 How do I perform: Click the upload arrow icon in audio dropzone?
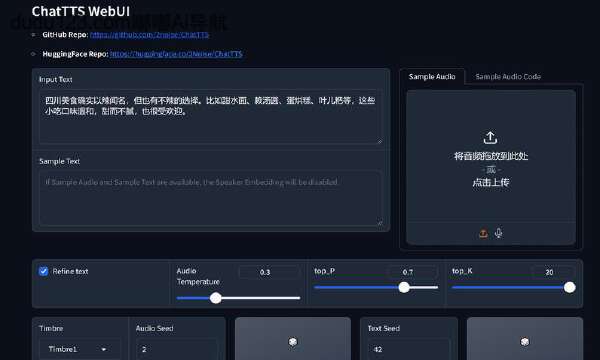(x=490, y=138)
